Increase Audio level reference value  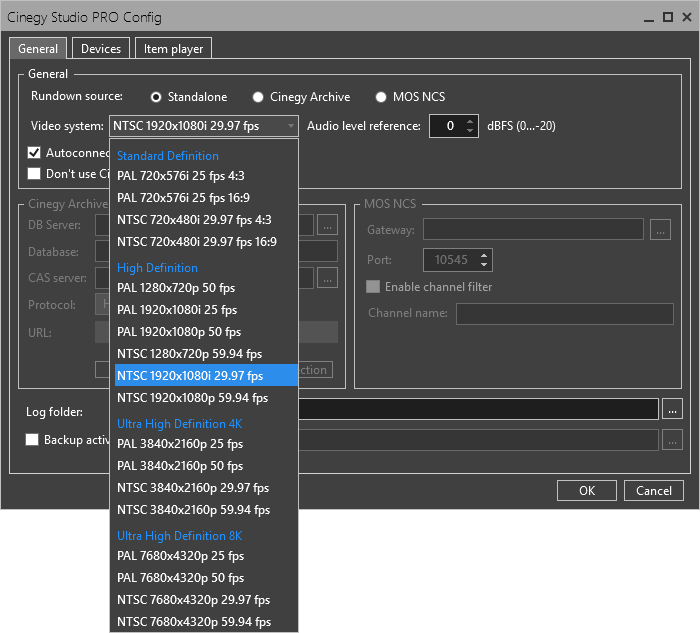coord(470,121)
